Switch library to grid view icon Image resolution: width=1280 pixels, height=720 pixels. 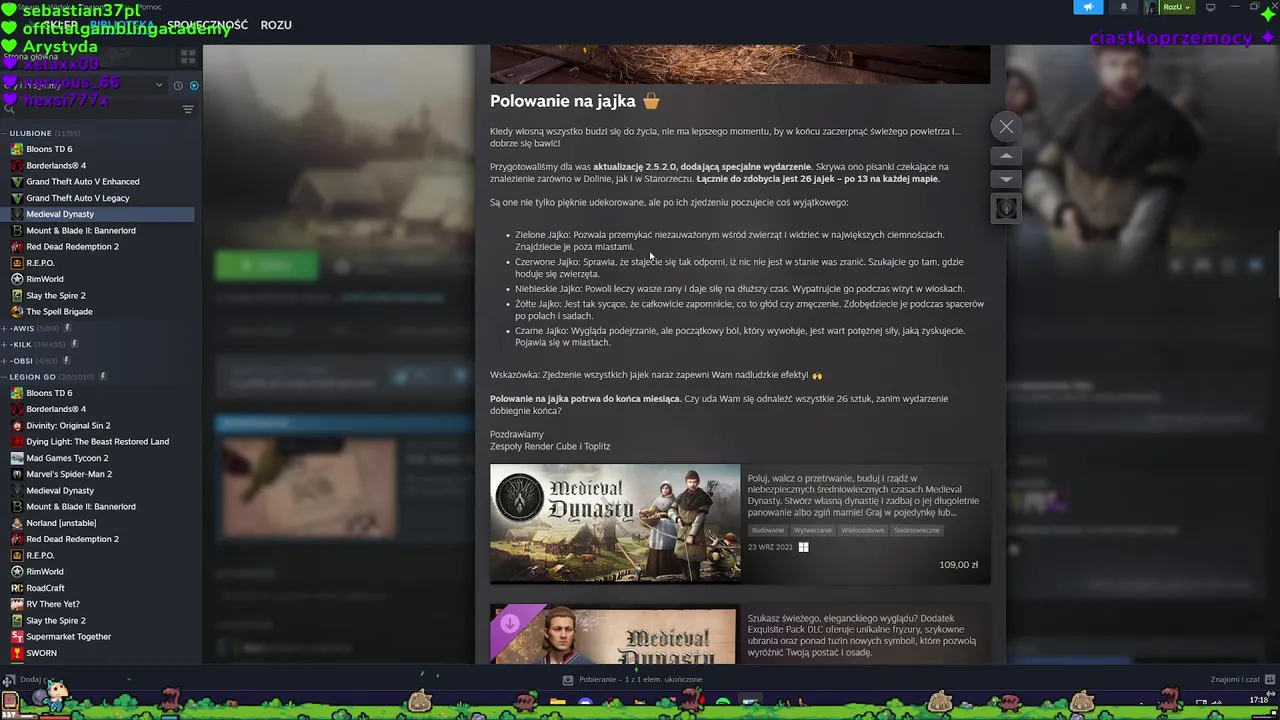click(187, 57)
